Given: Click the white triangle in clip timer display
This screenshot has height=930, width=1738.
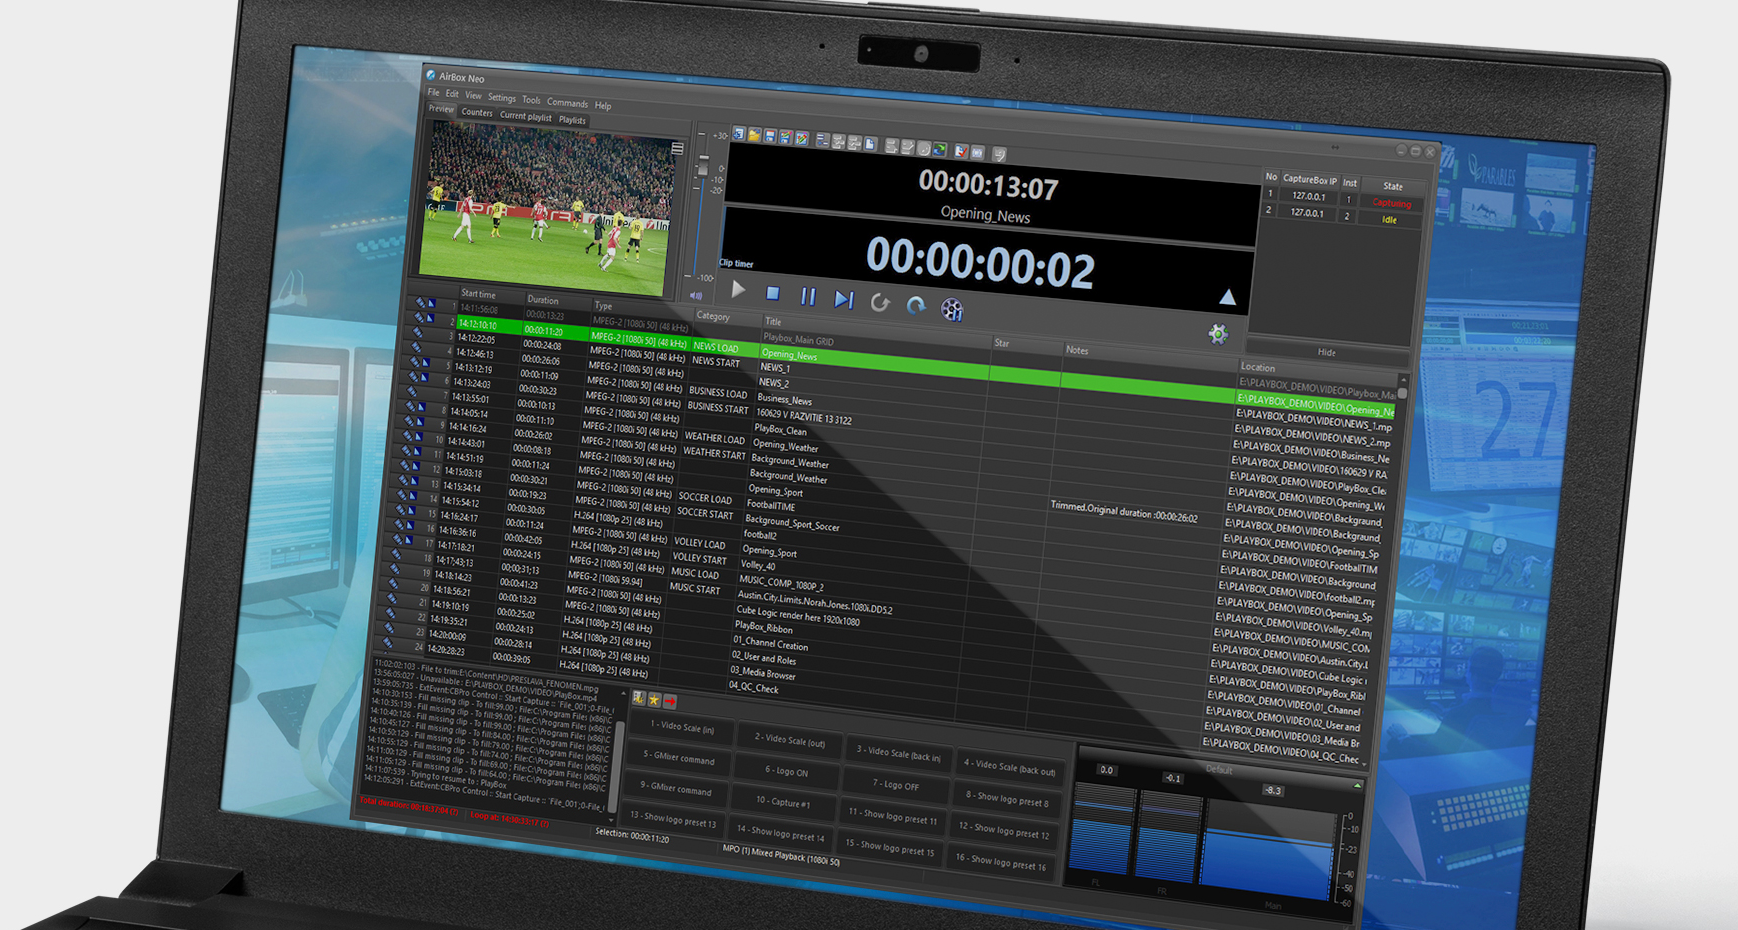Looking at the screenshot, I should pyautogui.click(x=1228, y=297).
